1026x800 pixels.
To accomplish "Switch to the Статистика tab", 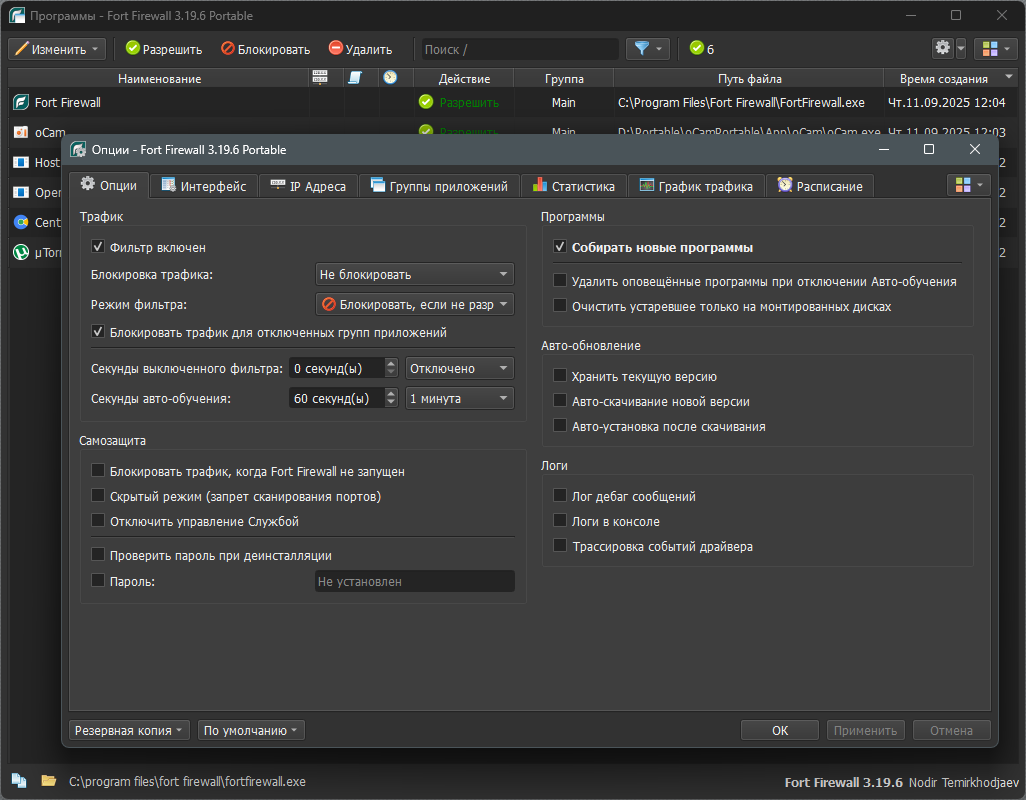I will click(x=574, y=186).
